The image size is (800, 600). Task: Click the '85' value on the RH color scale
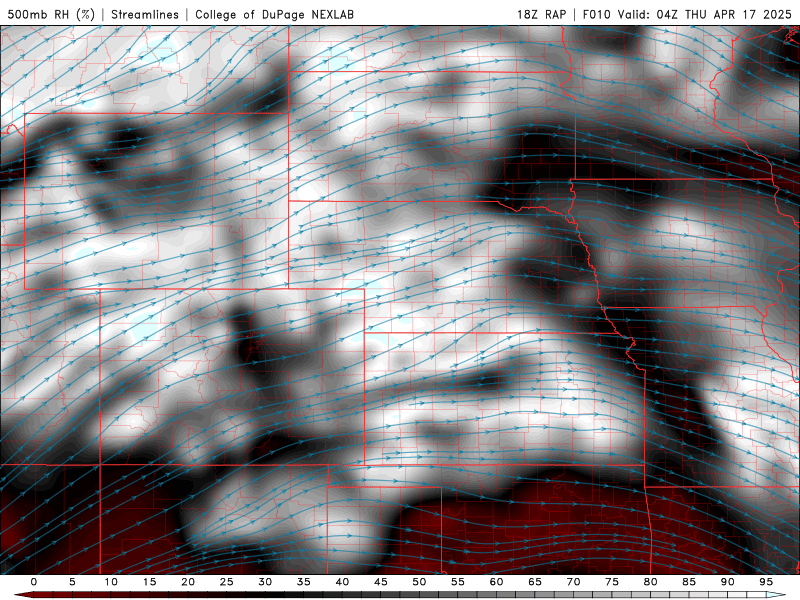(x=689, y=582)
